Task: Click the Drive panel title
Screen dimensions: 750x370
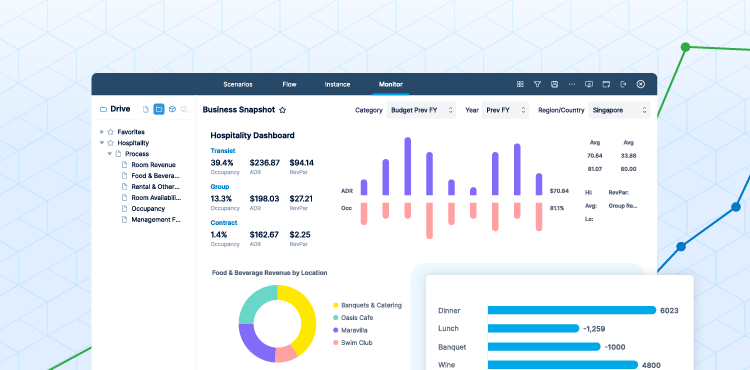Action: pos(120,109)
